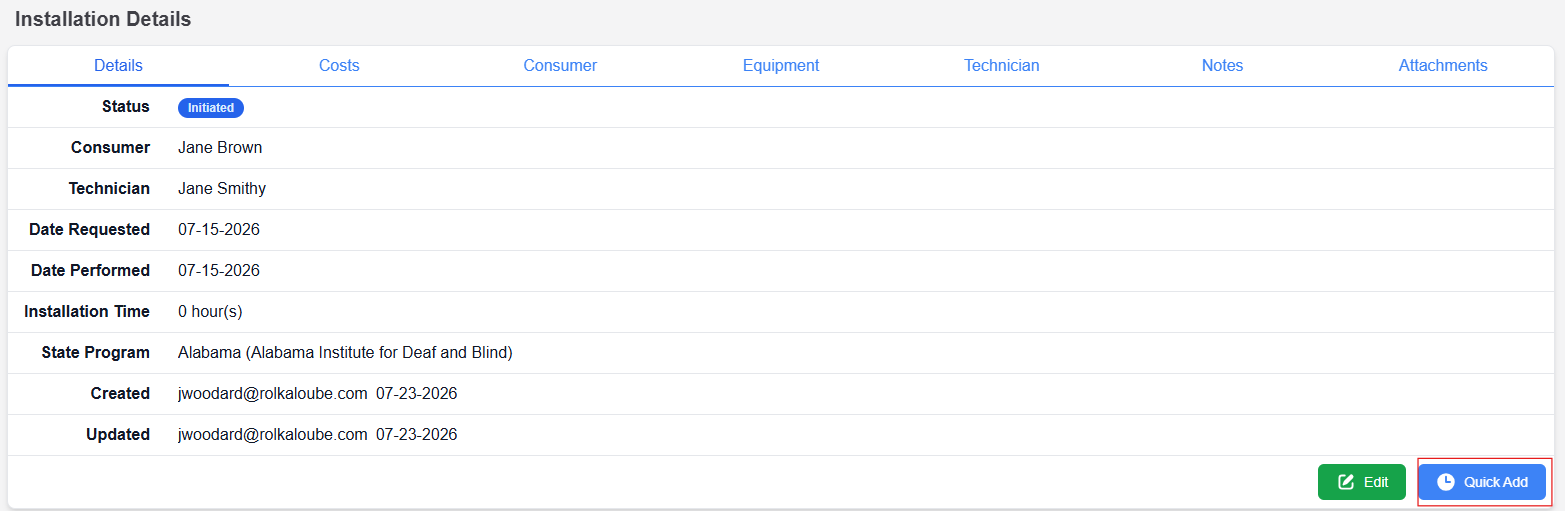Viewport: 1565px width, 511px height.
Task: Open the Attachments tab
Action: 1443,65
